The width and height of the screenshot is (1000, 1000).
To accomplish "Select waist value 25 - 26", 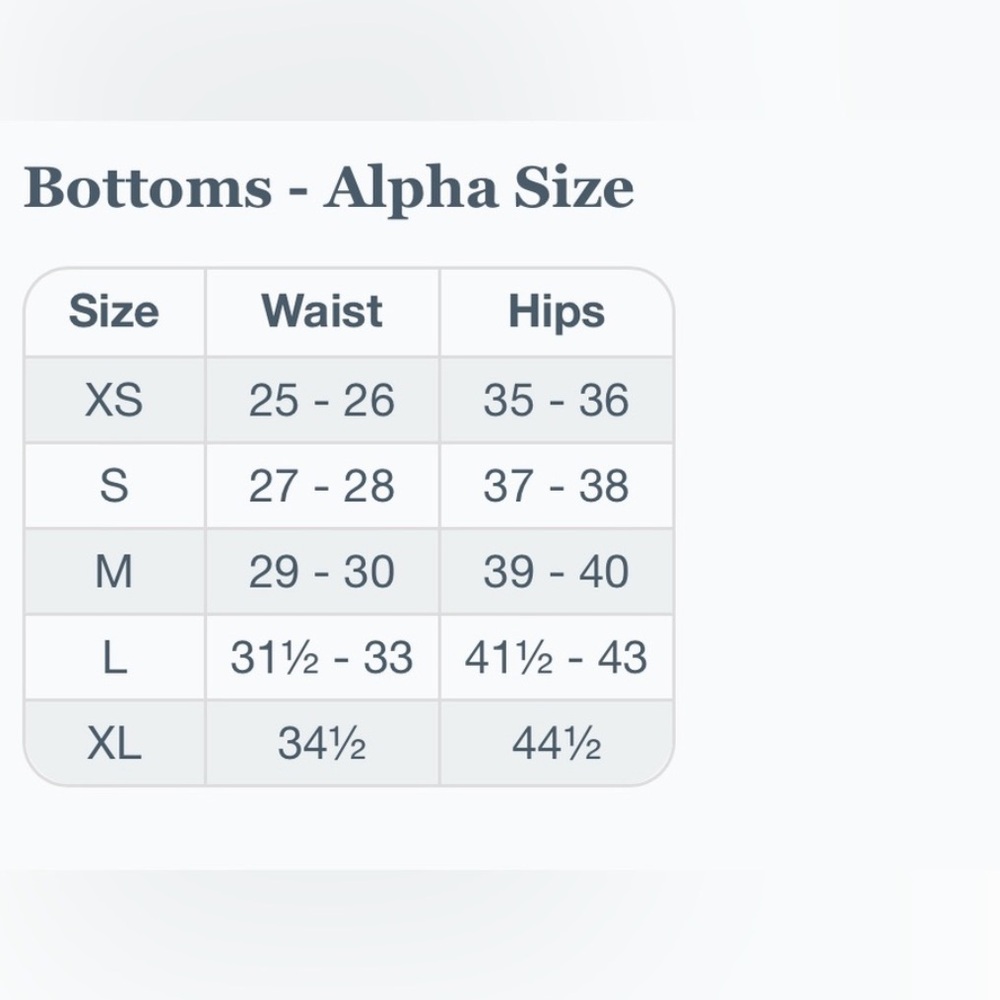I will coord(322,400).
